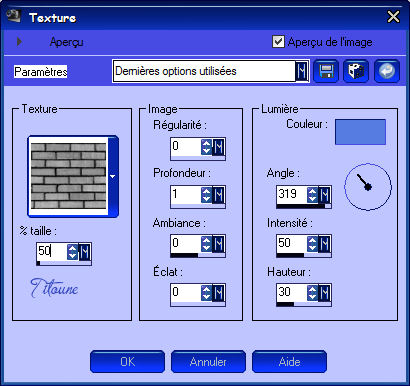Open the Couleur light color swatch
This screenshot has height=386, width=410.
point(360,132)
